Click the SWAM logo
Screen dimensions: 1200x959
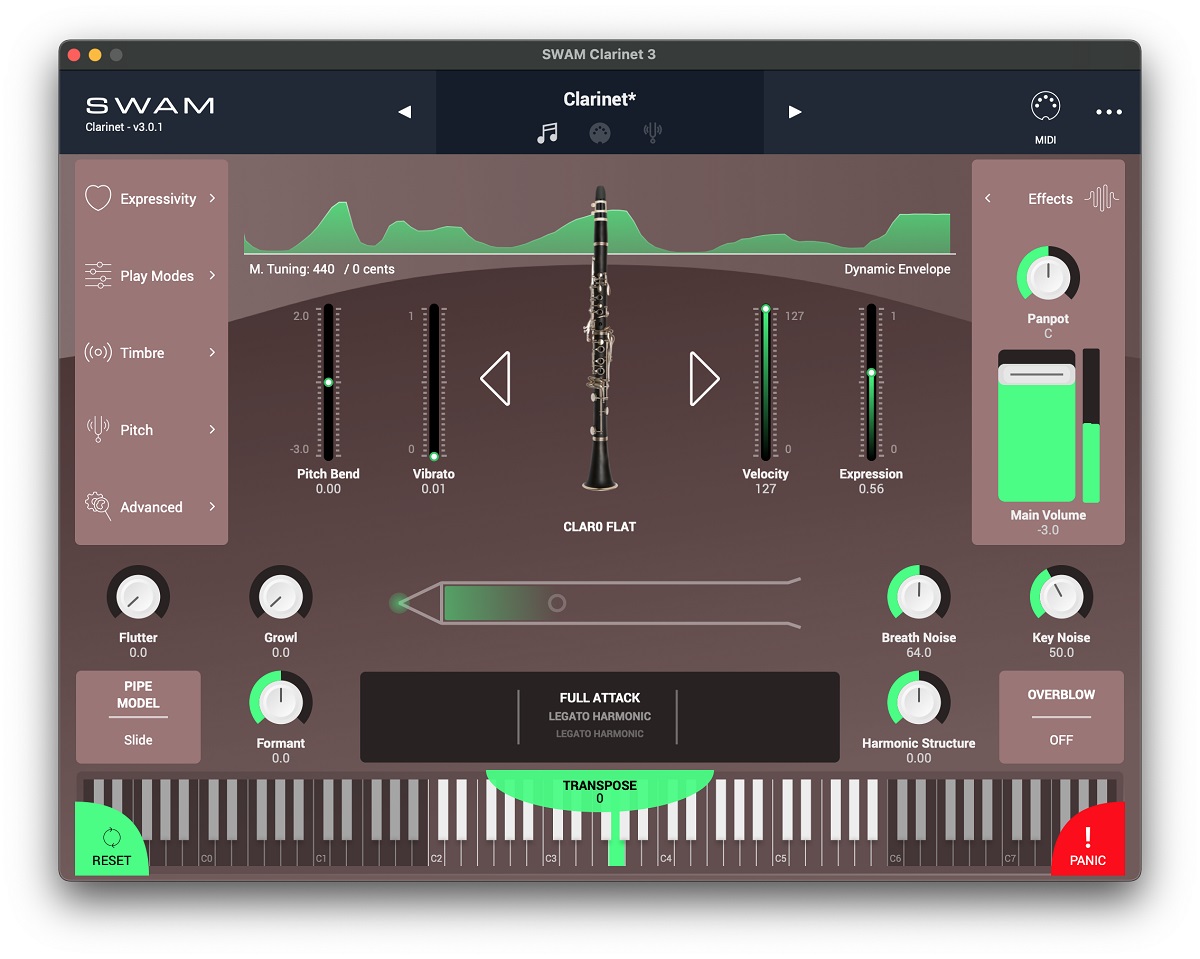[150, 105]
